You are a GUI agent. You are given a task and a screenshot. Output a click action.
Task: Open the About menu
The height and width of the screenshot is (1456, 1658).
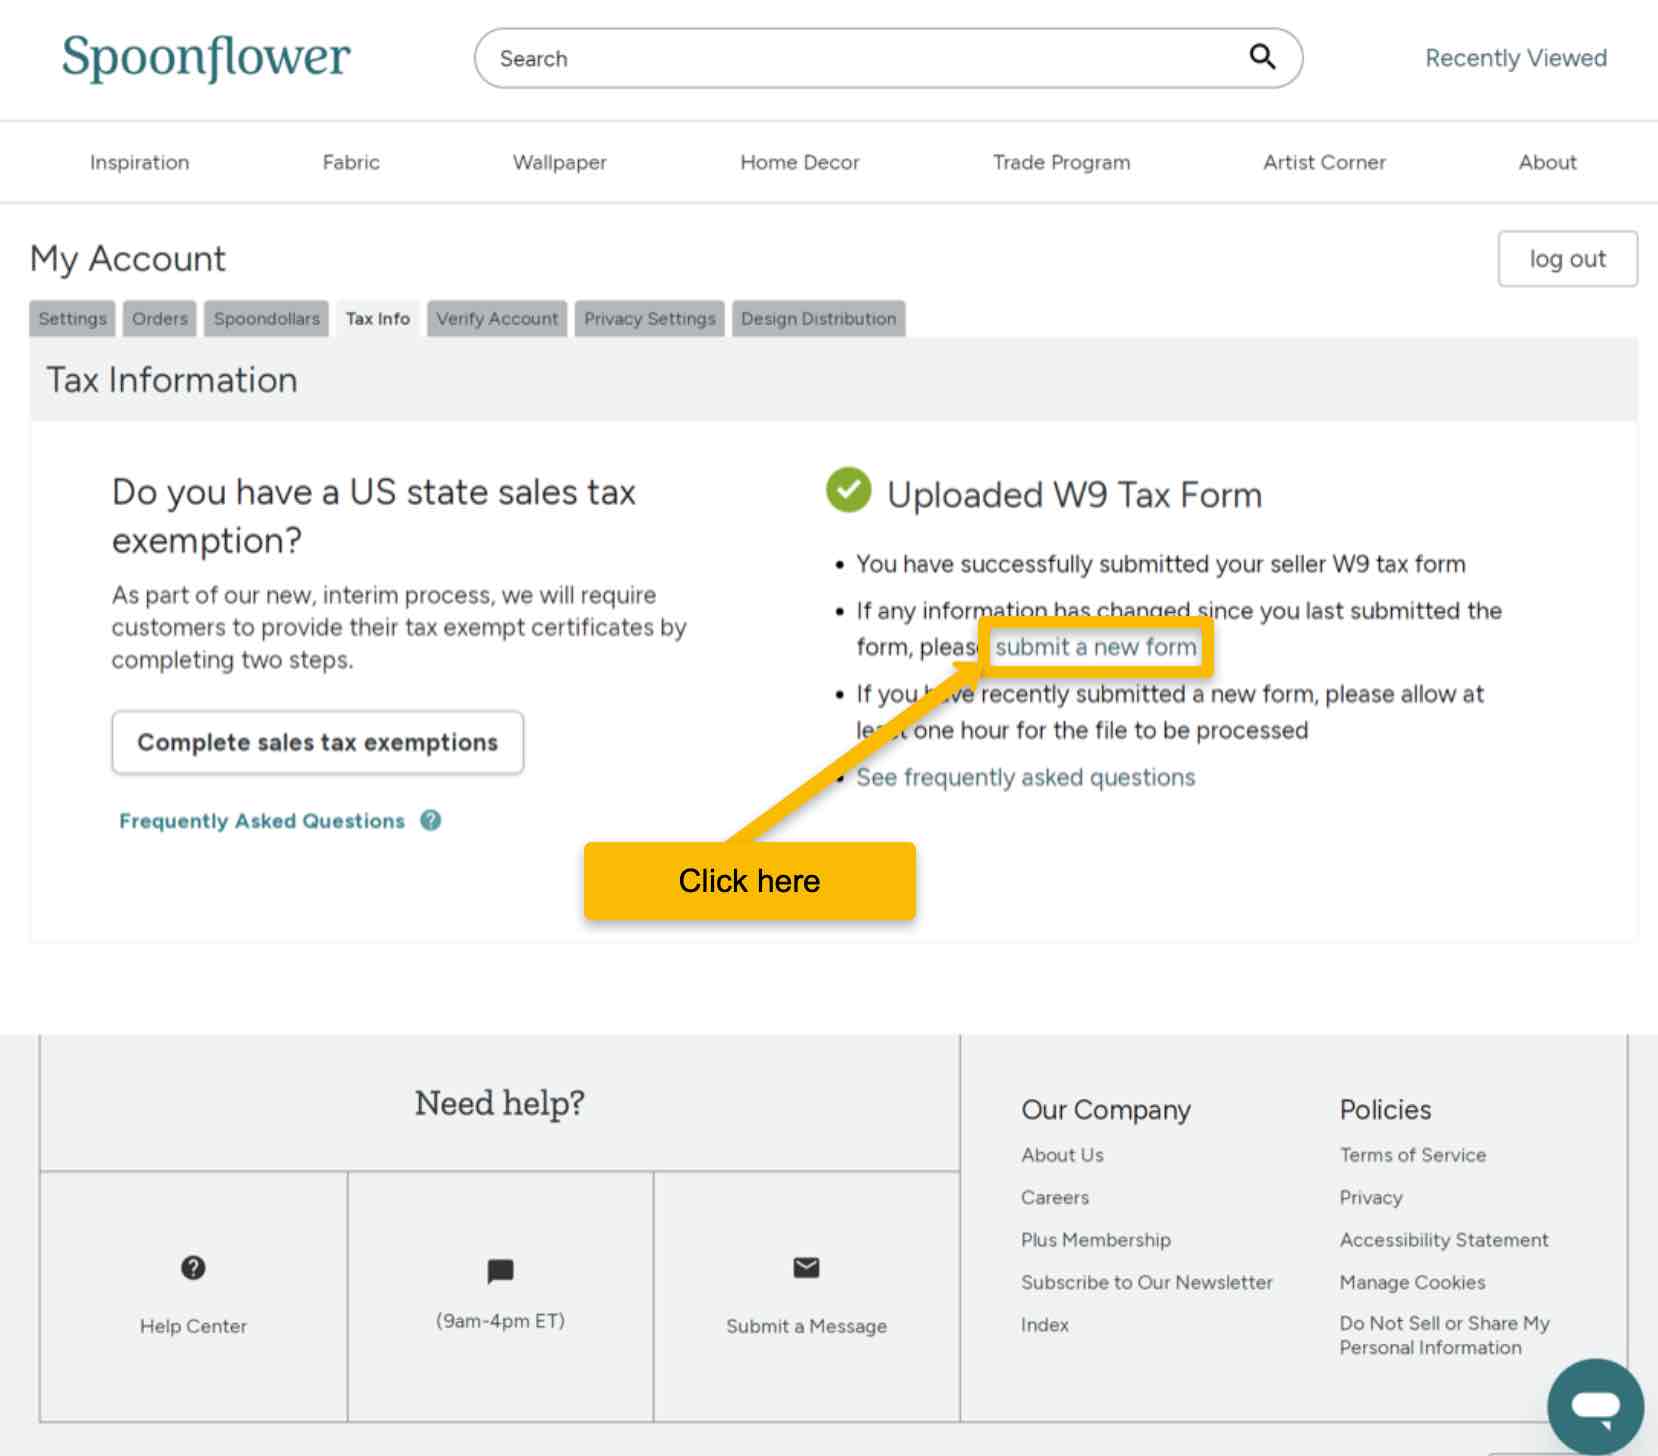[x=1548, y=162]
